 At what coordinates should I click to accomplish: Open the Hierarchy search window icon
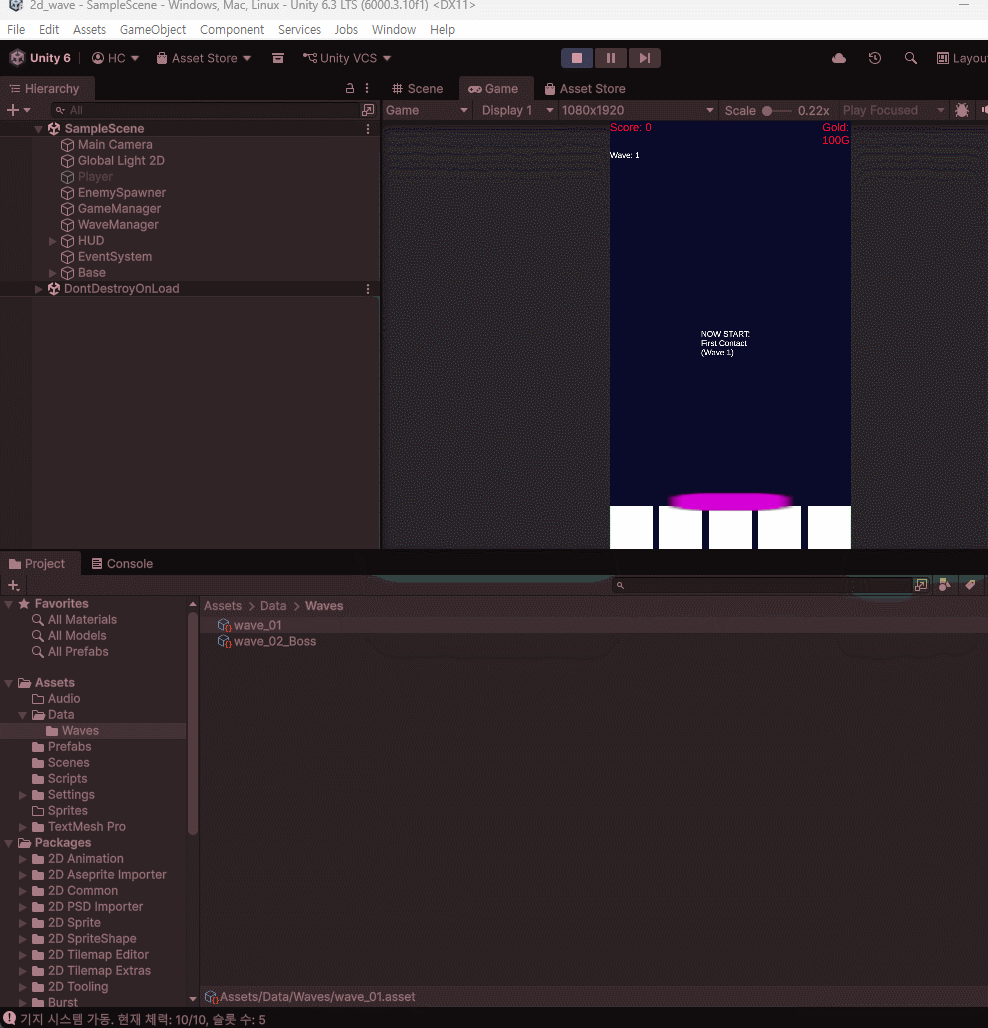click(x=368, y=110)
